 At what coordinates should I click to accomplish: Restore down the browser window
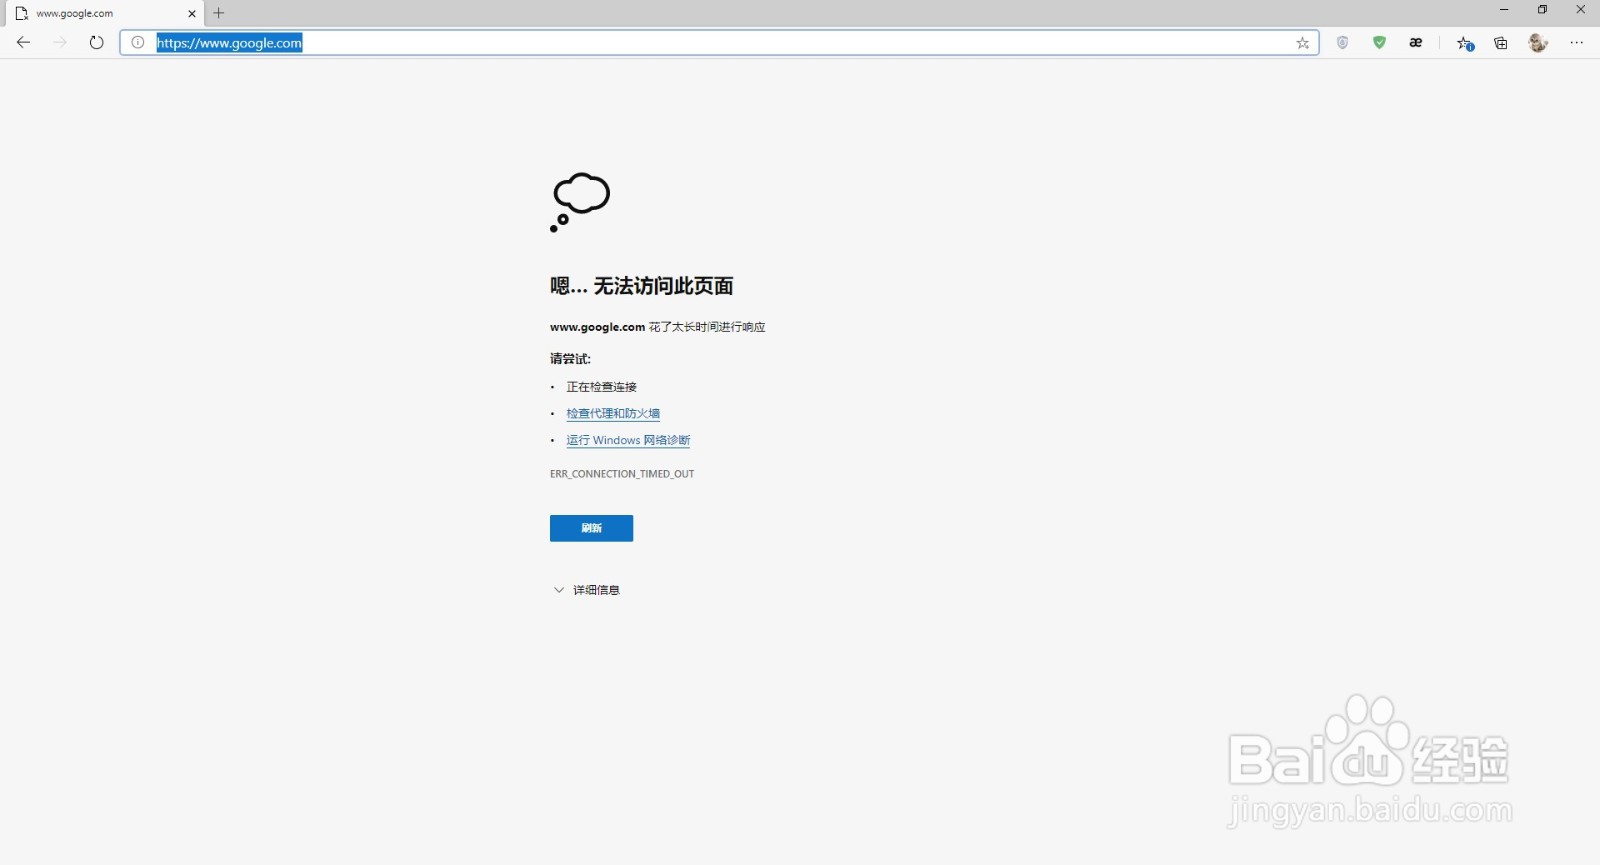(1542, 10)
